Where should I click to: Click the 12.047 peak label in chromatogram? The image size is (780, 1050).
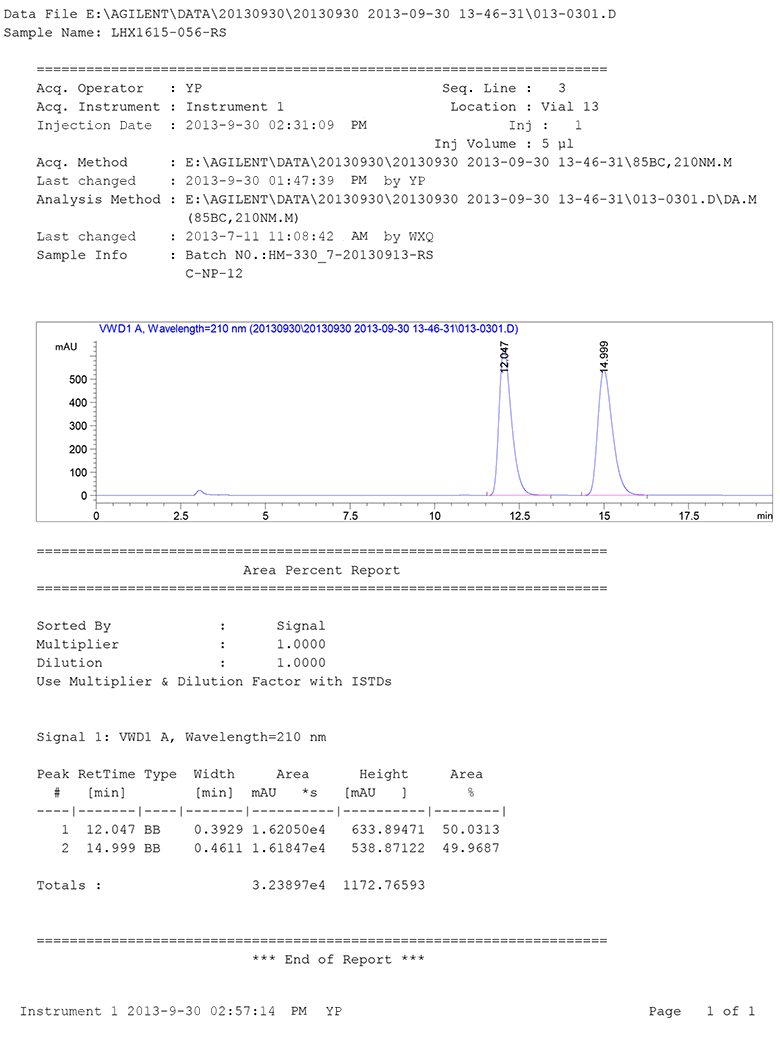(x=504, y=356)
